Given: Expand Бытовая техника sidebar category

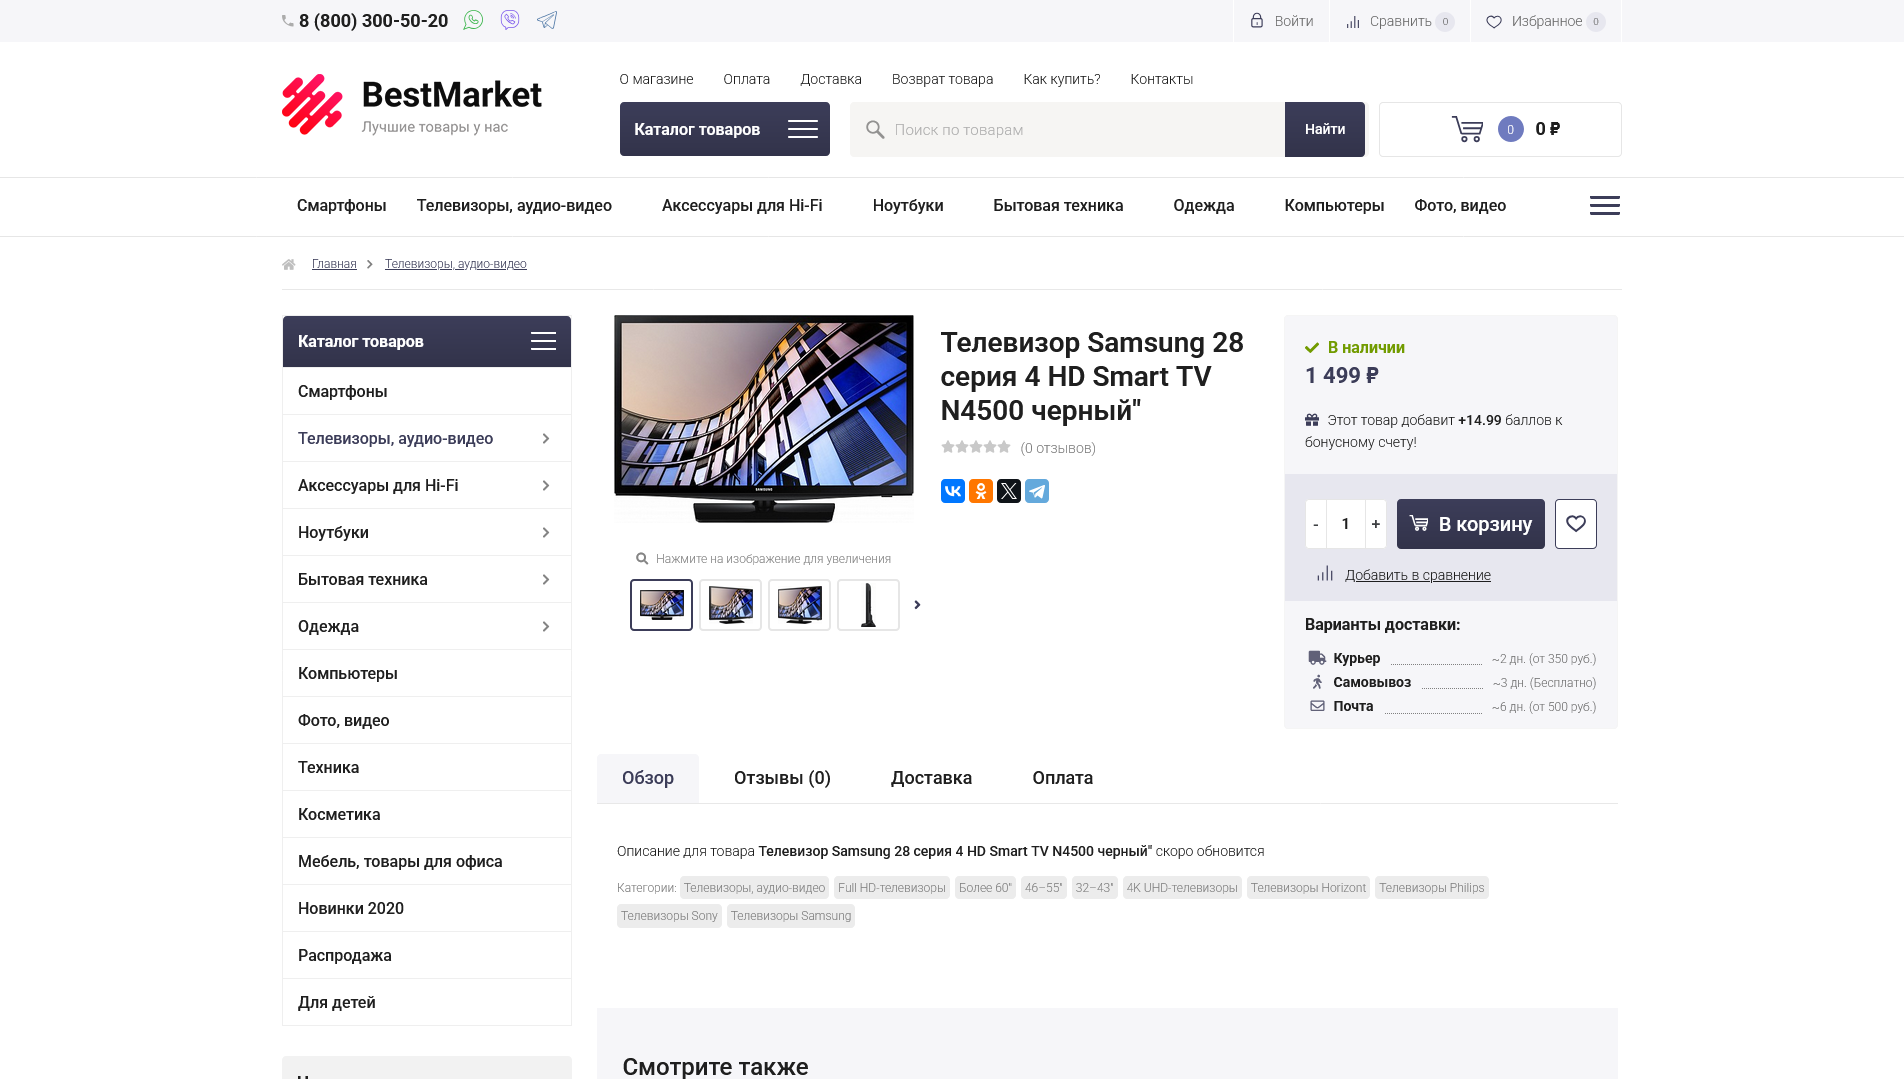Looking at the screenshot, I should click(546, 579).
